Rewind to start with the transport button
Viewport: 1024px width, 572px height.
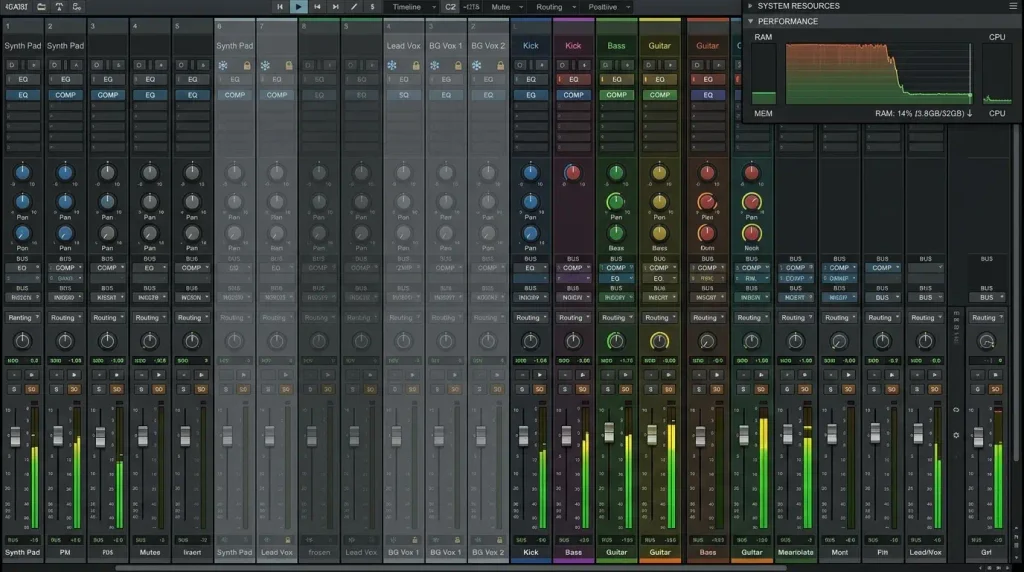[280, 7]
